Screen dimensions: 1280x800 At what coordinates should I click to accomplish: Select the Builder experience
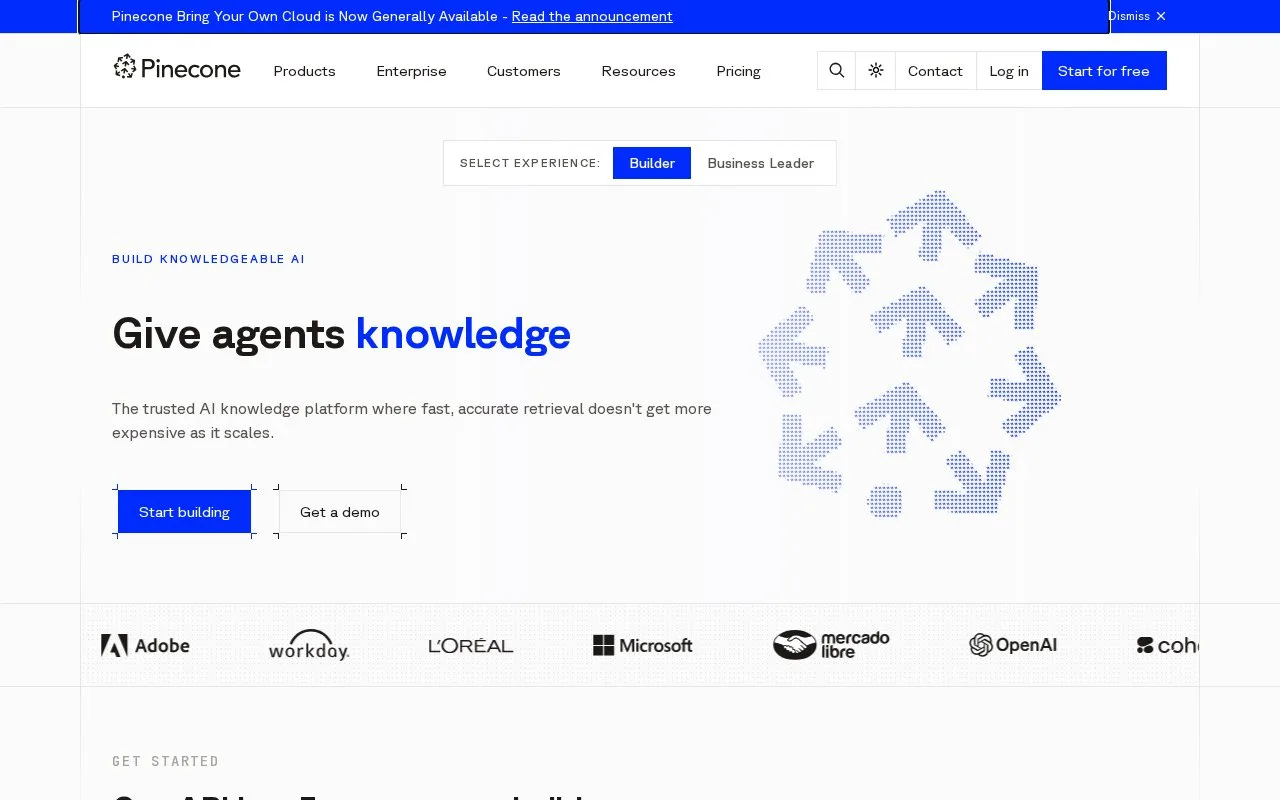652,163
